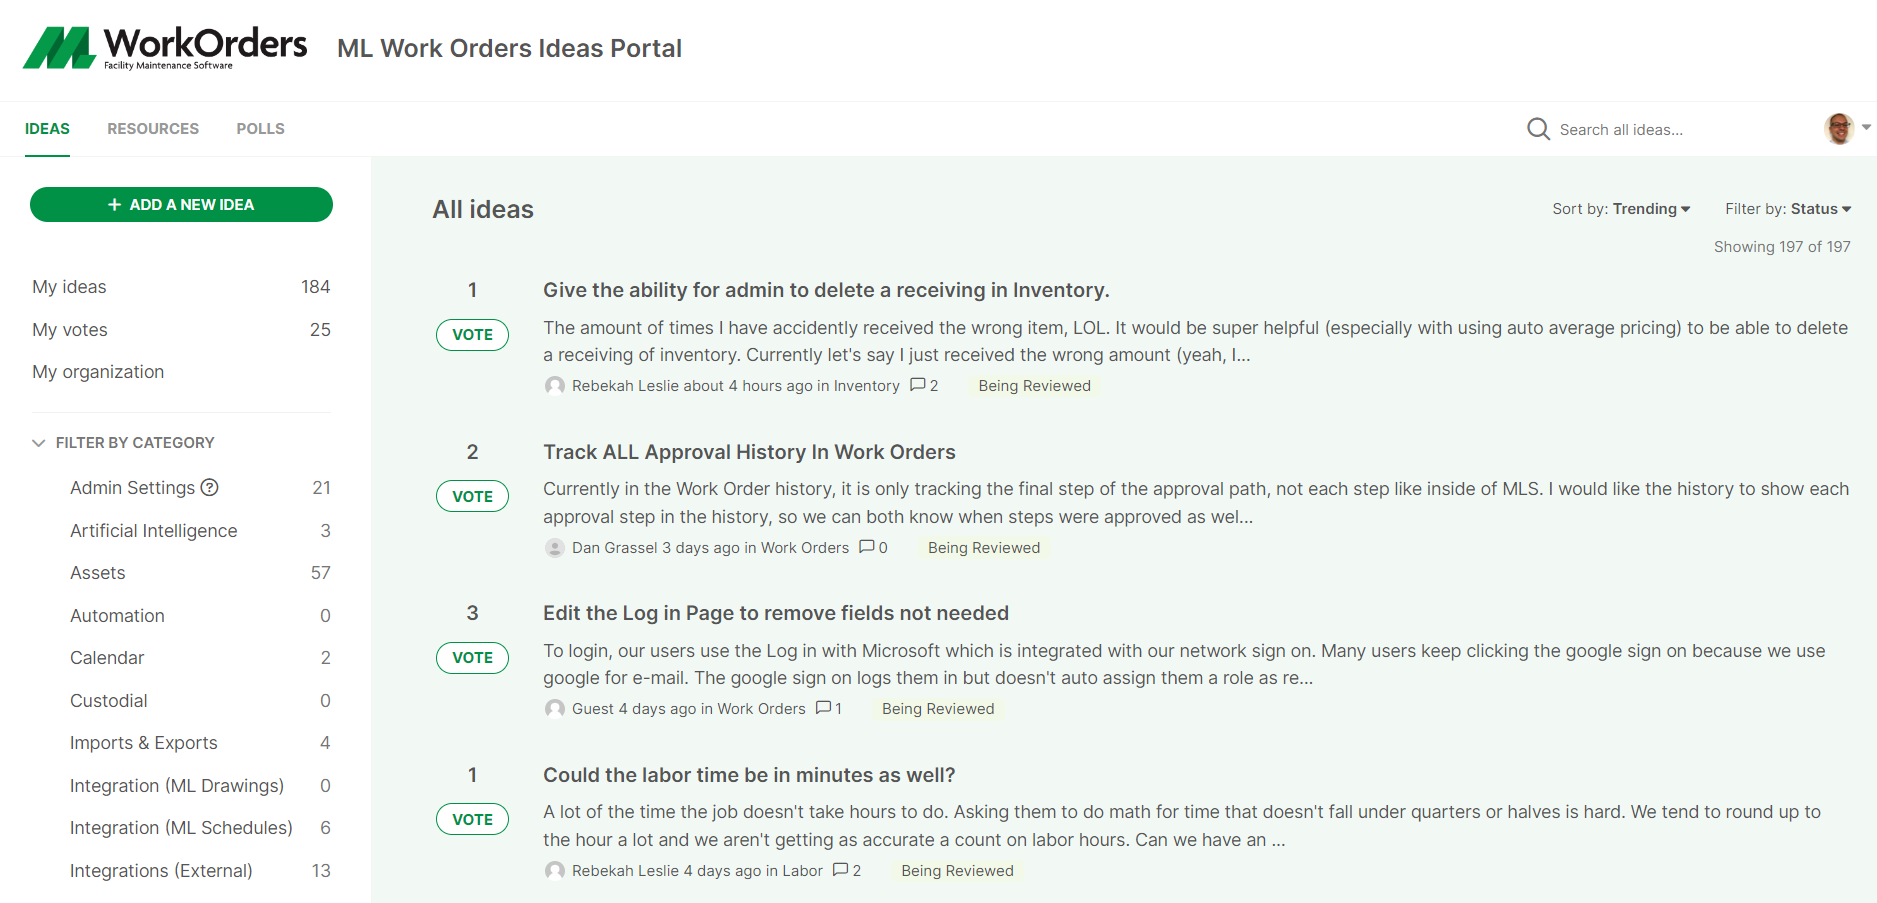The width and height of the screenshot is (1877, 903).
Task: Click comment icon on Edit Log in Page idea
Action: [x=823, y=708]
